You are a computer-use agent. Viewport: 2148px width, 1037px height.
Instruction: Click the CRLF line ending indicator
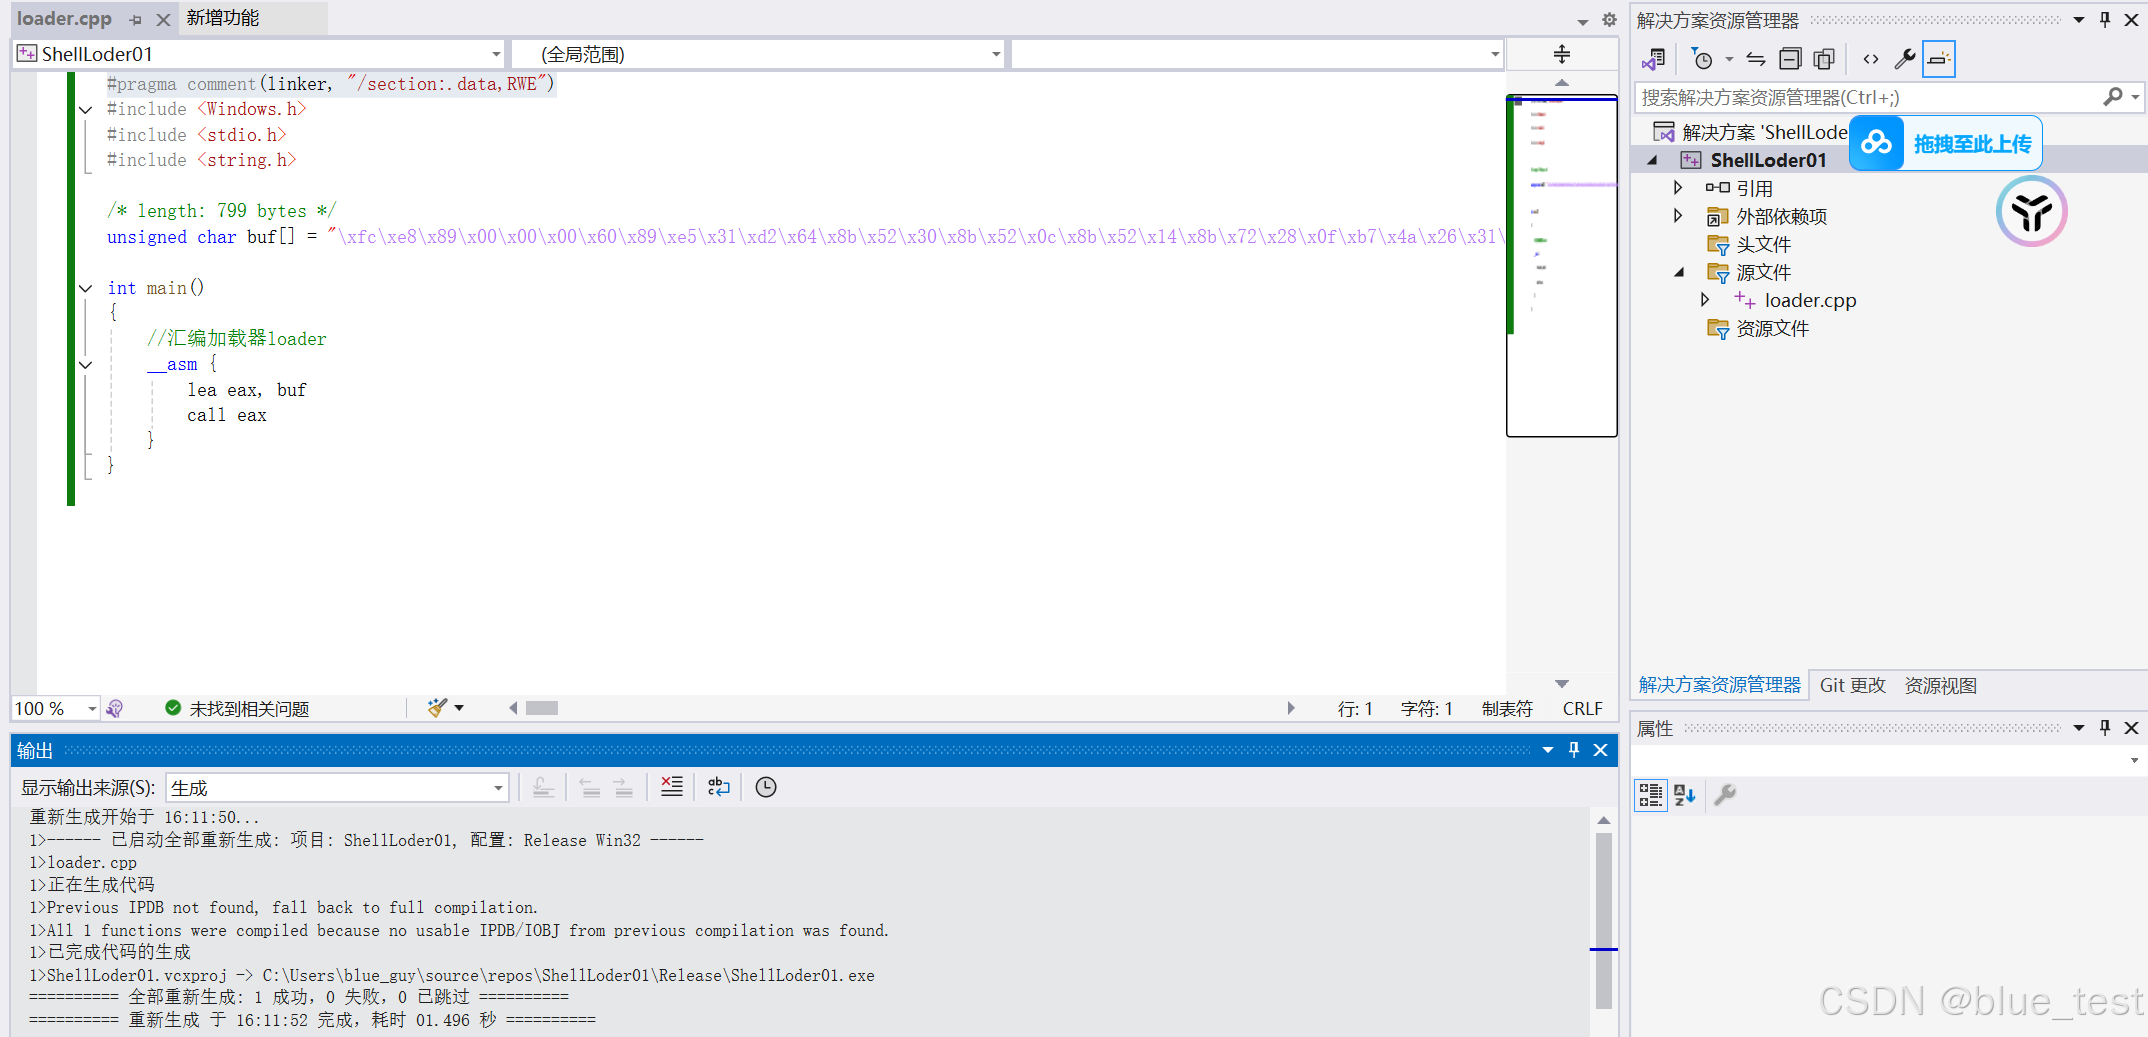point(1582,708)
